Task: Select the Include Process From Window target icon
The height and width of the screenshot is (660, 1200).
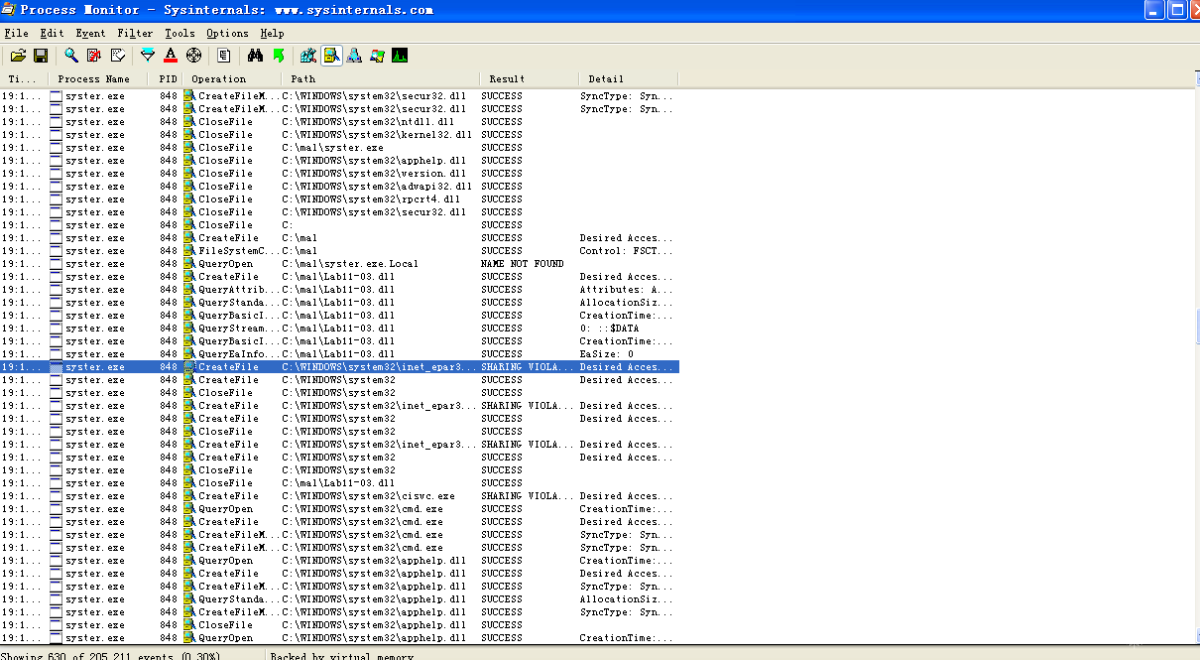Action: [x=194, y=56]
